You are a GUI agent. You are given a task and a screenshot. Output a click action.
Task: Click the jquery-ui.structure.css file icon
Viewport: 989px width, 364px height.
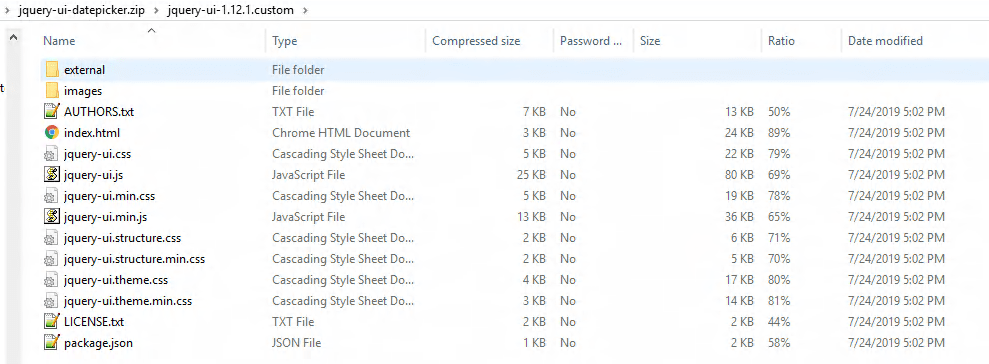pyautogui.click(x=52, y=238)
